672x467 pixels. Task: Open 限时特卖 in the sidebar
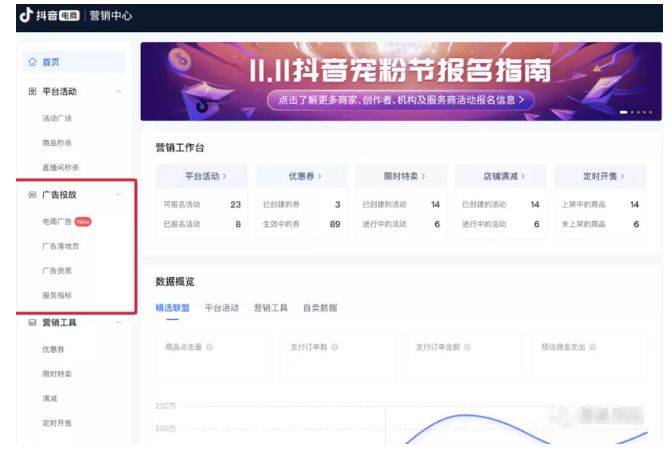(57, 374)
